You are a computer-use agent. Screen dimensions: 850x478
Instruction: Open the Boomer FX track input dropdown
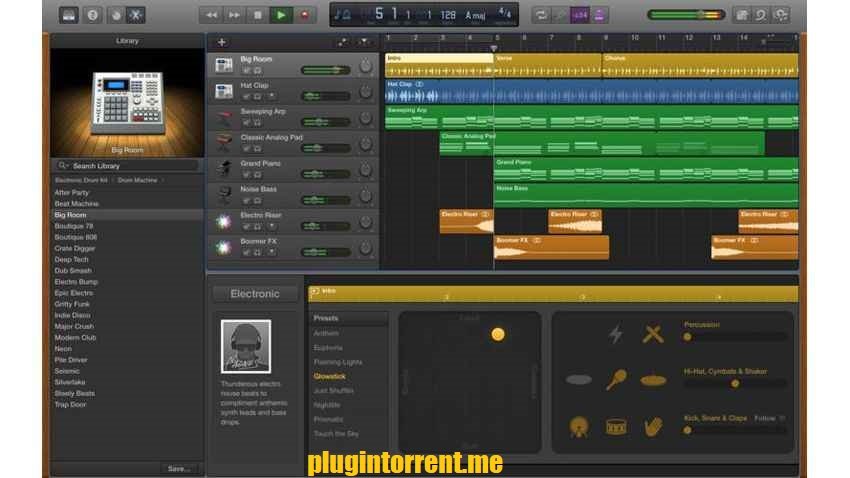272,253
